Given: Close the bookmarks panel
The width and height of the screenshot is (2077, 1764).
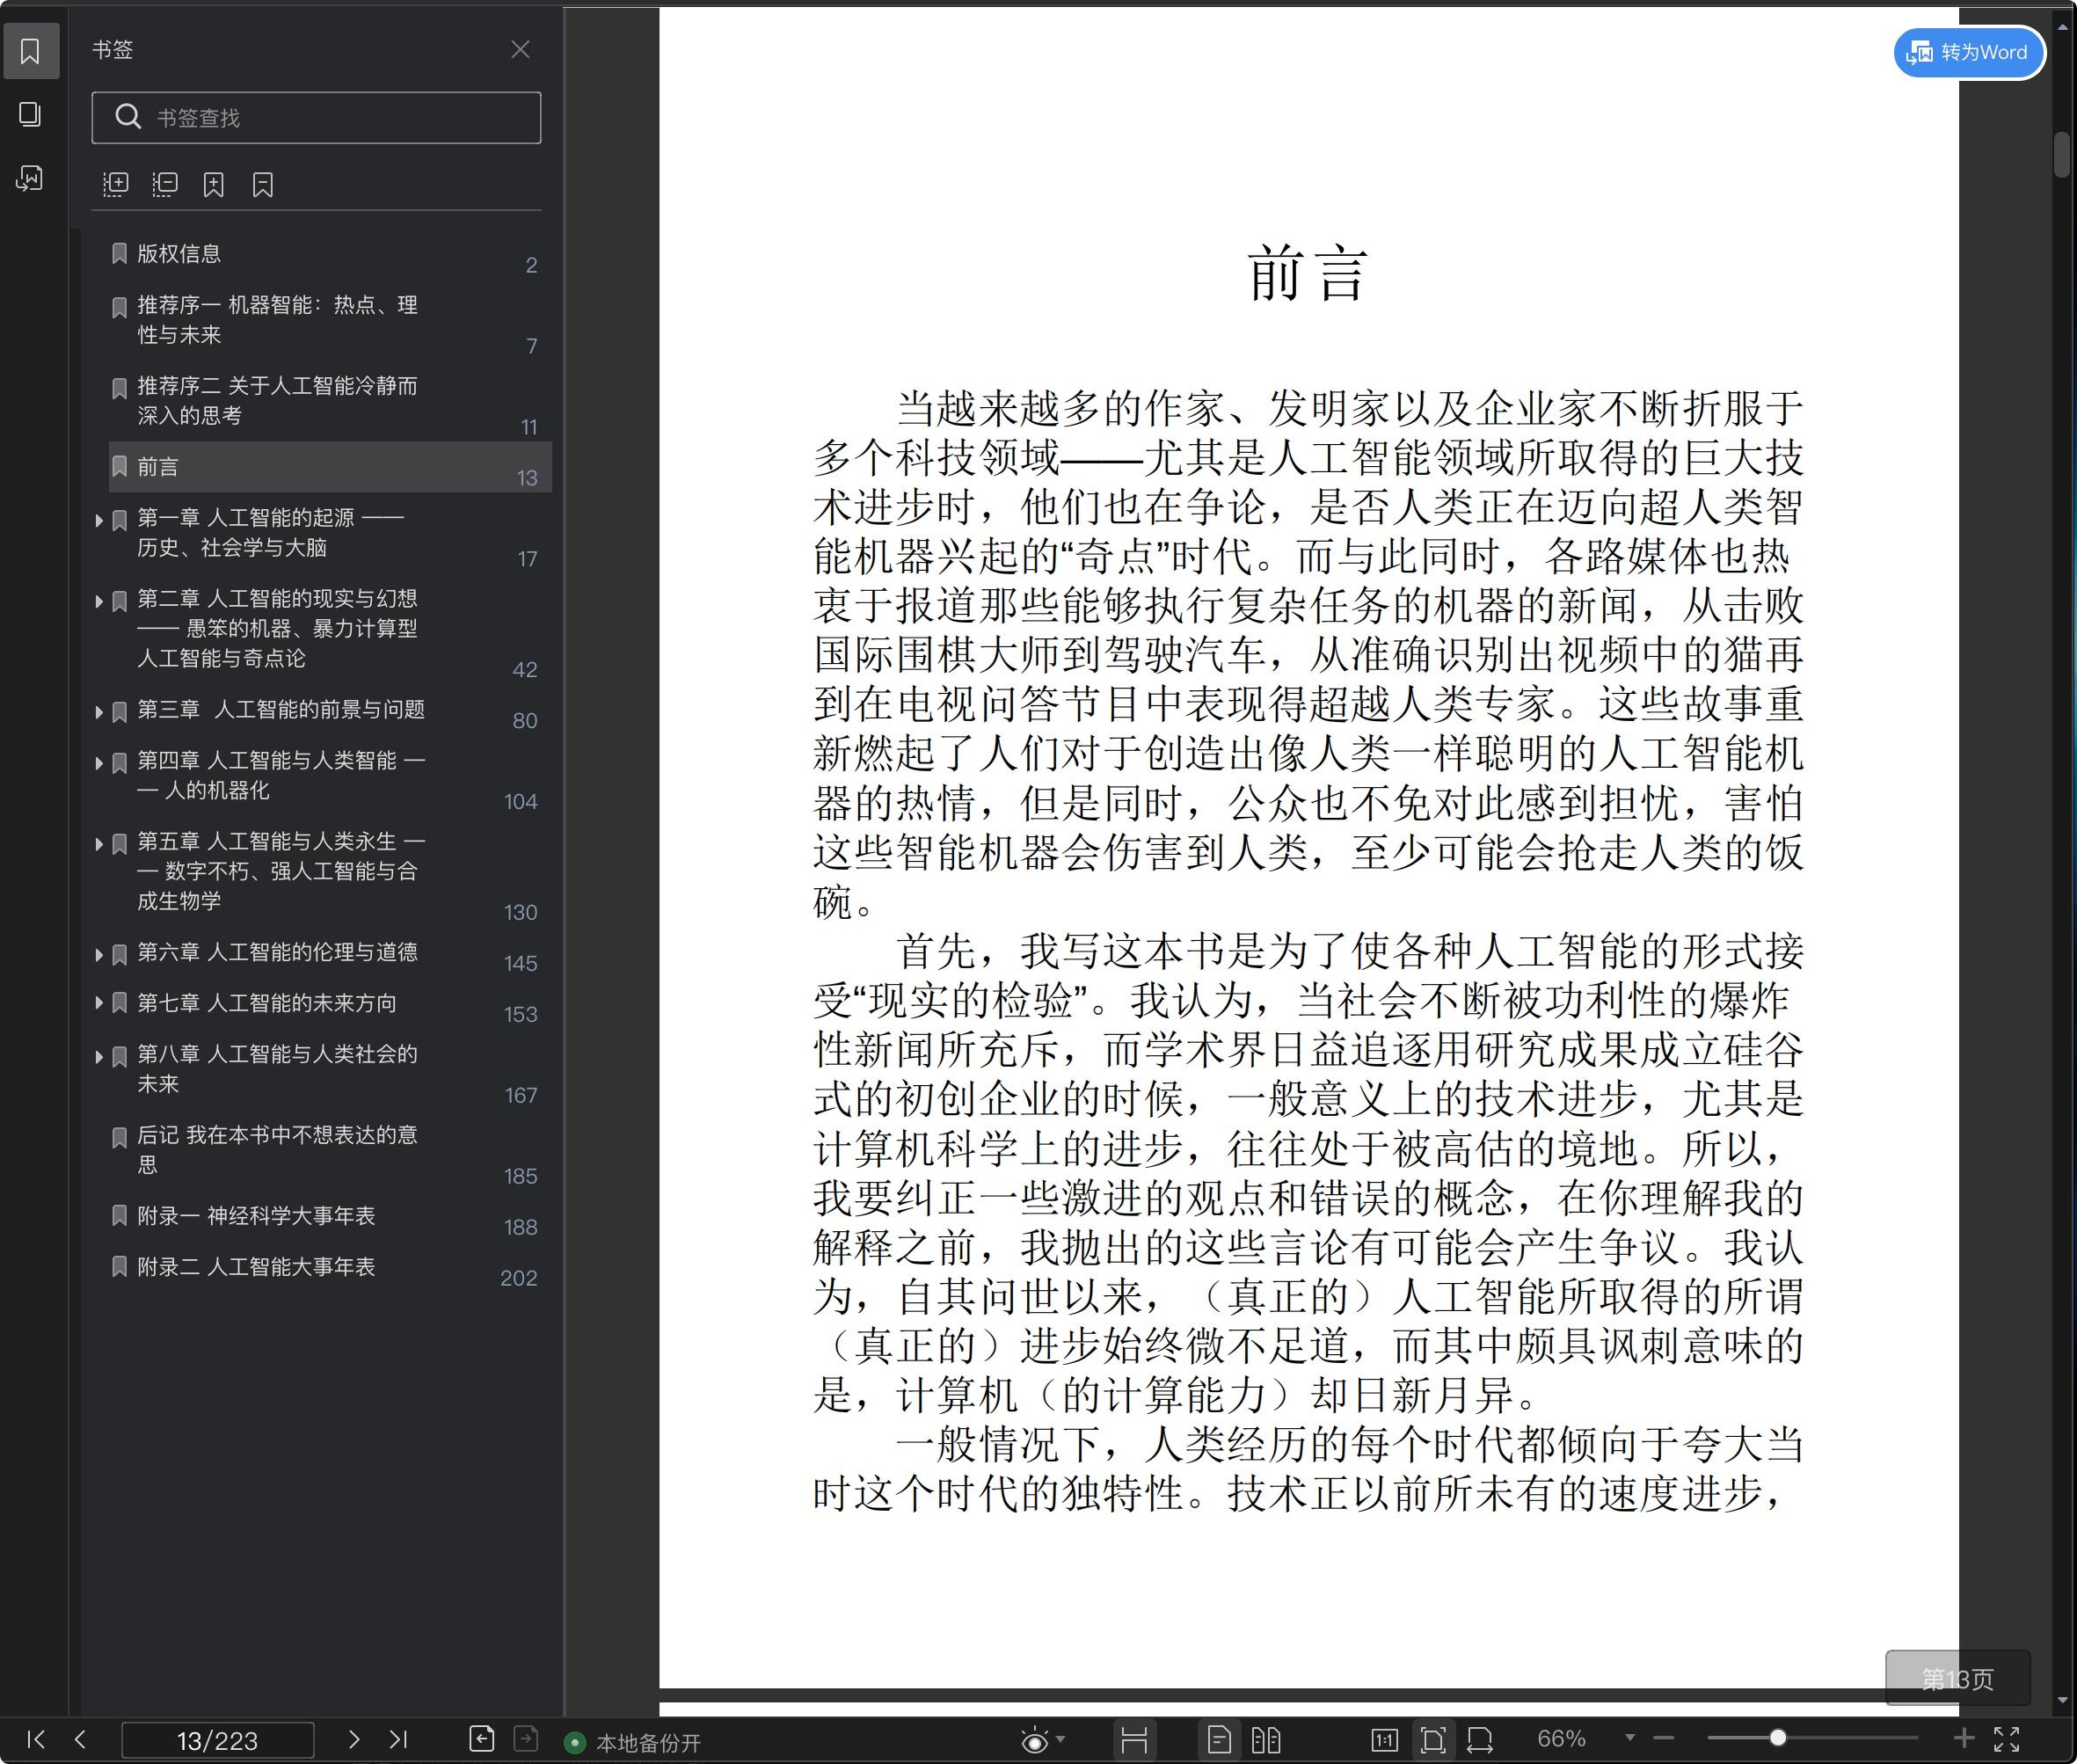Looking at the screenshot, I should 520,50.
